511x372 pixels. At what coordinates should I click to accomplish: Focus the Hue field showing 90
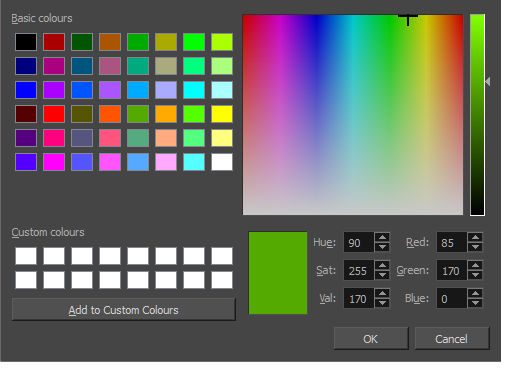[x=359, y=242]
